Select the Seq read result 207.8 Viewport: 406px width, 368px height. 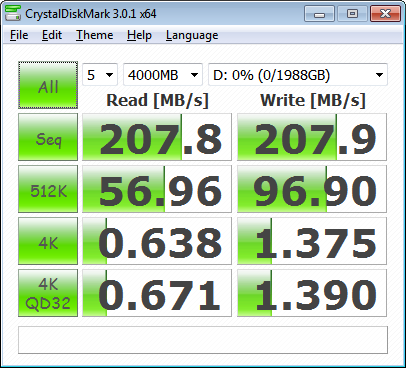(157, 137)
